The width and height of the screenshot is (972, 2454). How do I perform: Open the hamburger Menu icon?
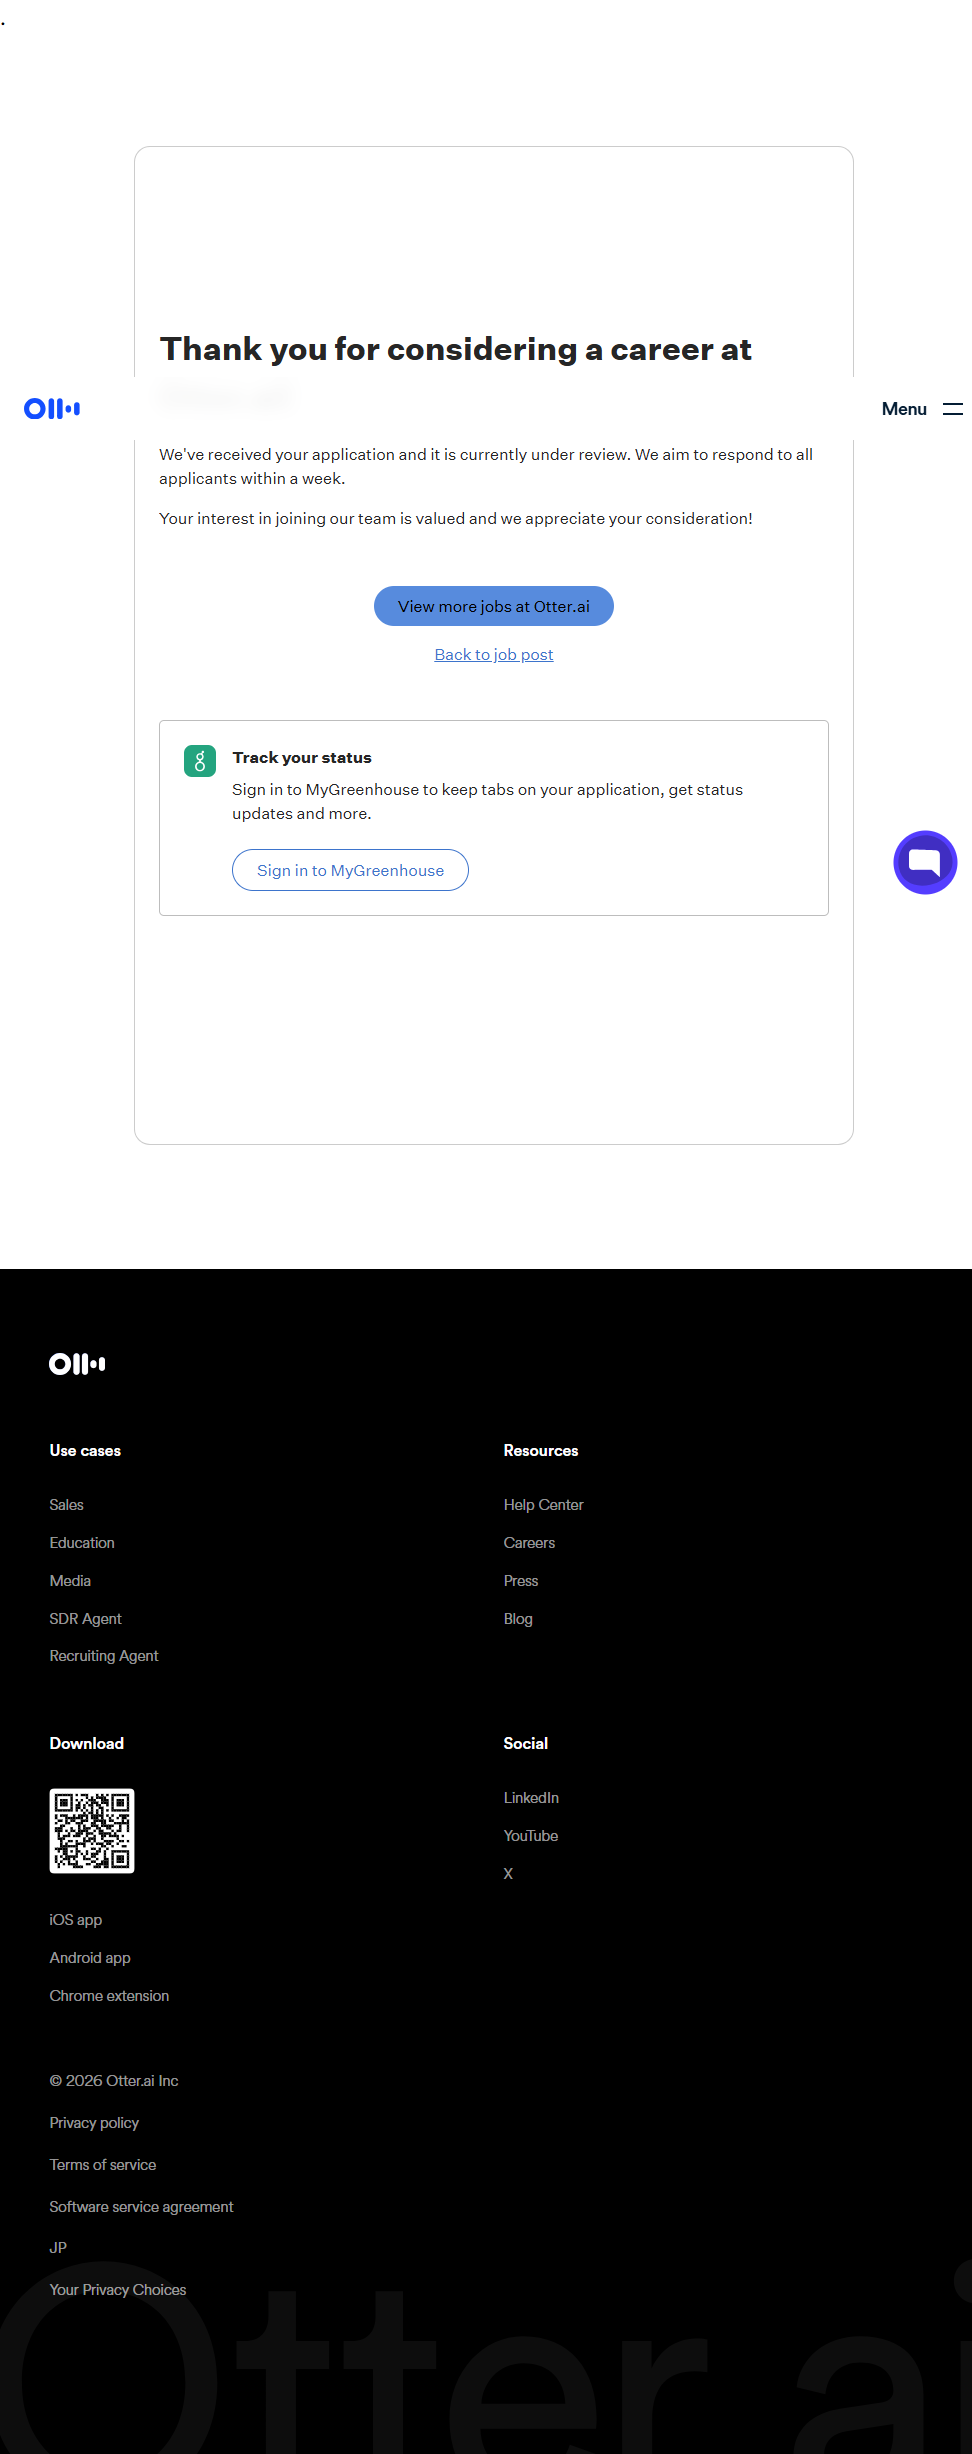coord(952,409)
